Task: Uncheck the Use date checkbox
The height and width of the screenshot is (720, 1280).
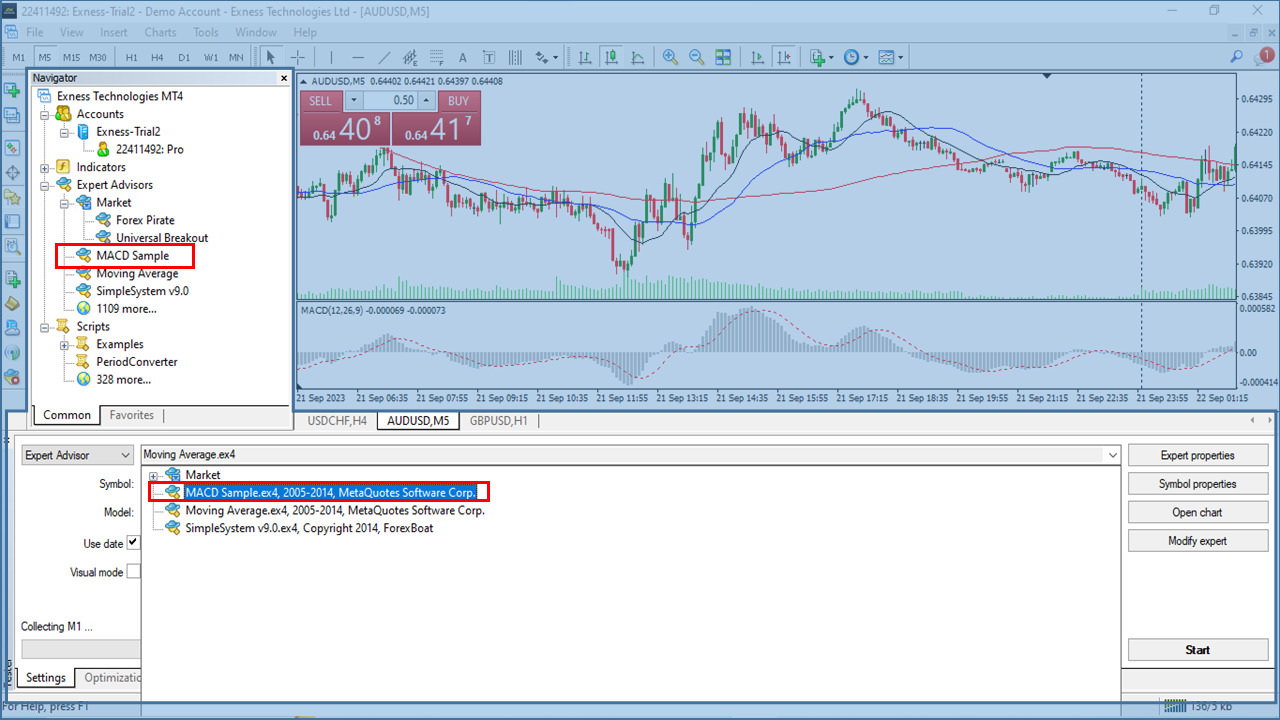Action: tap(135, 543)
